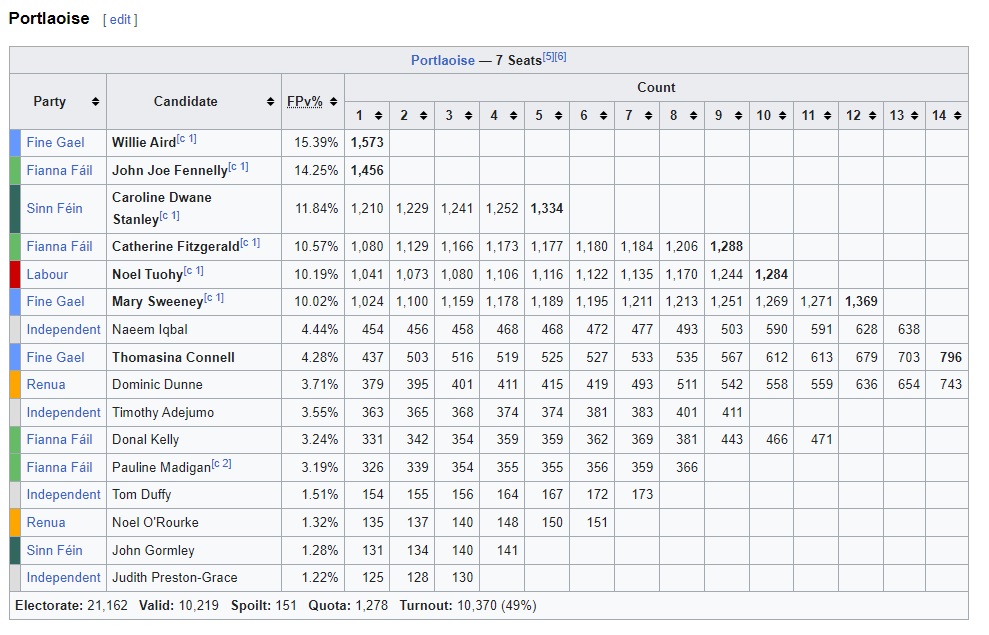
Task: Sort by Count 6 column arrows
Action: (604, 115)
